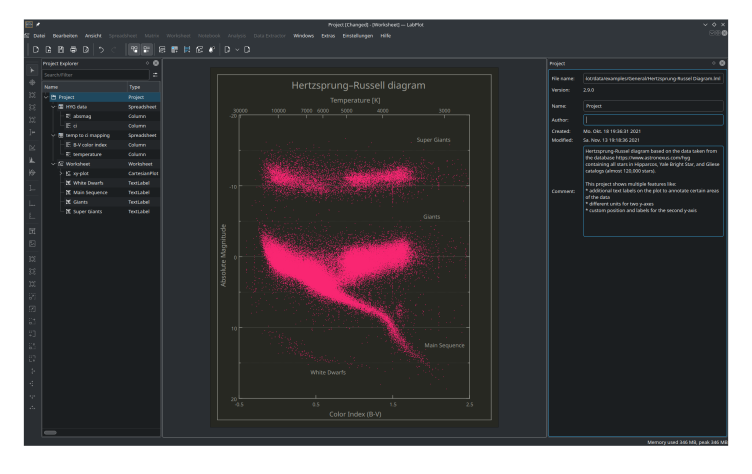Click the Print icon in toolbar
This screenshot has width=752, height=474.
coord(73,49)
